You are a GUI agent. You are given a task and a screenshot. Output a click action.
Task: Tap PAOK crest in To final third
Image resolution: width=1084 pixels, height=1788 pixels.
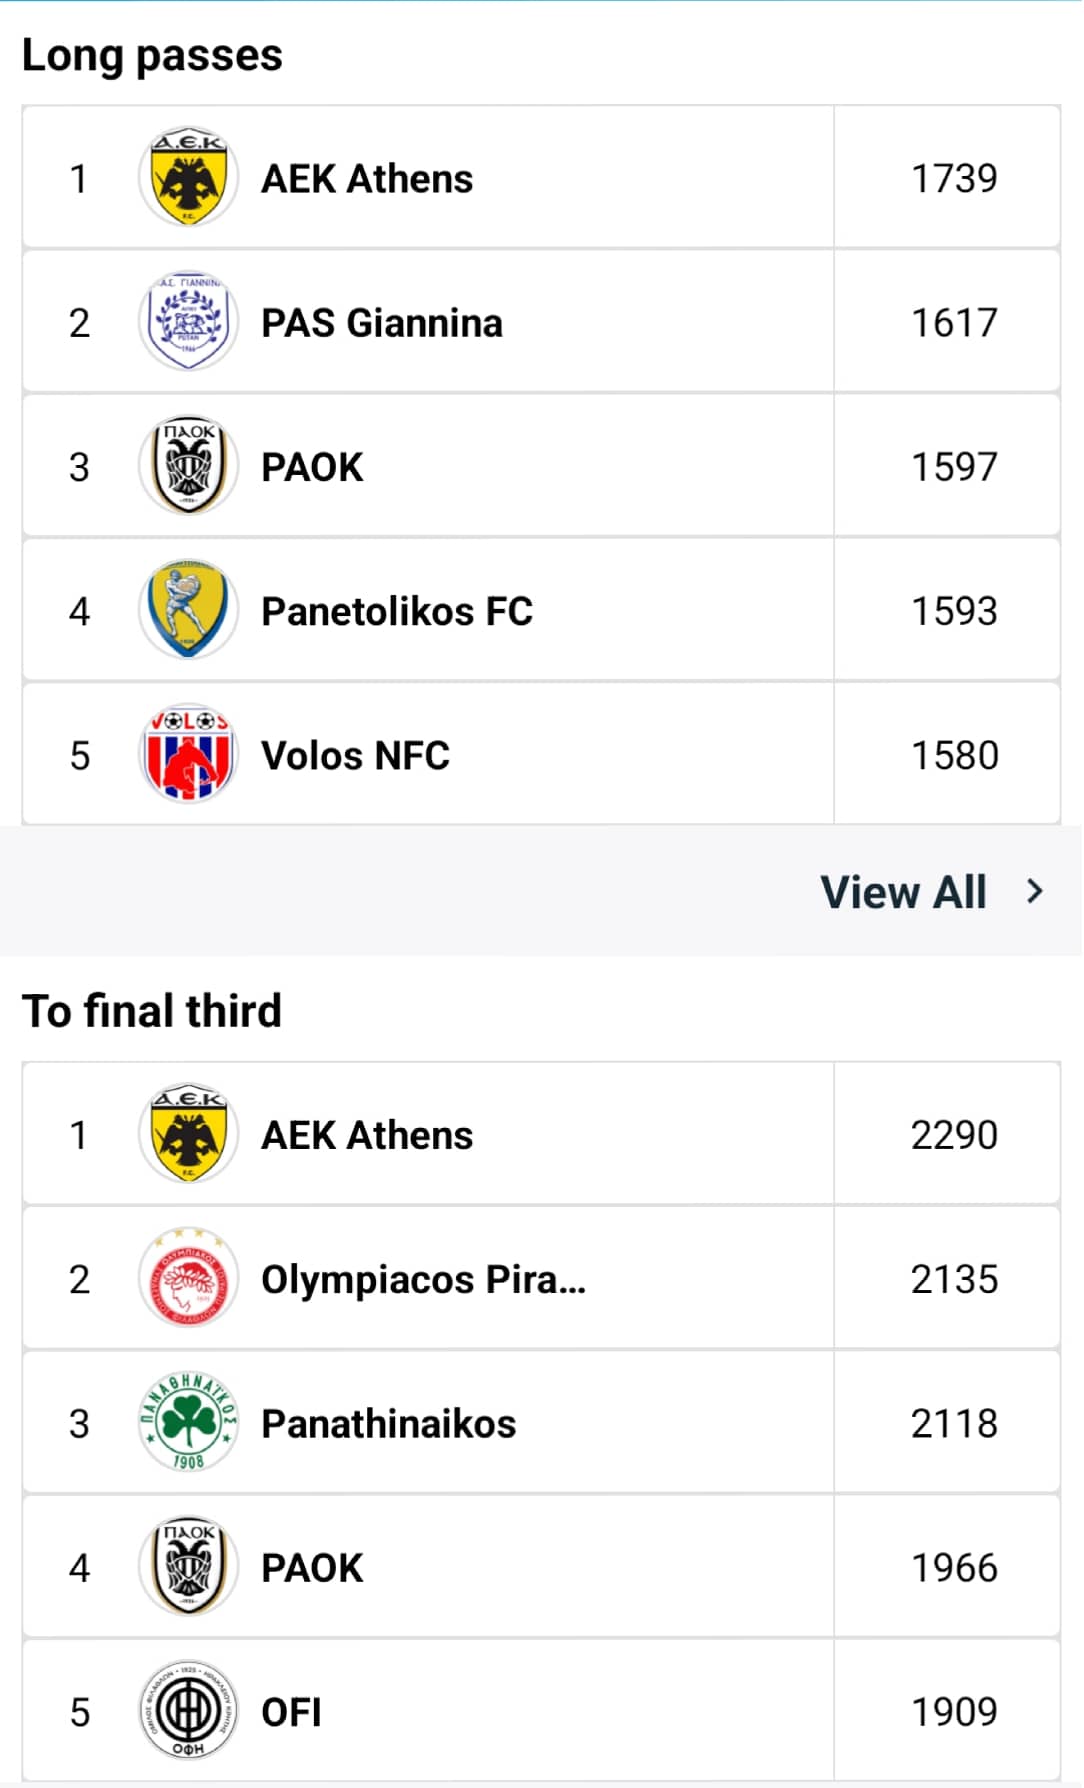click(x=188, y=1567)
